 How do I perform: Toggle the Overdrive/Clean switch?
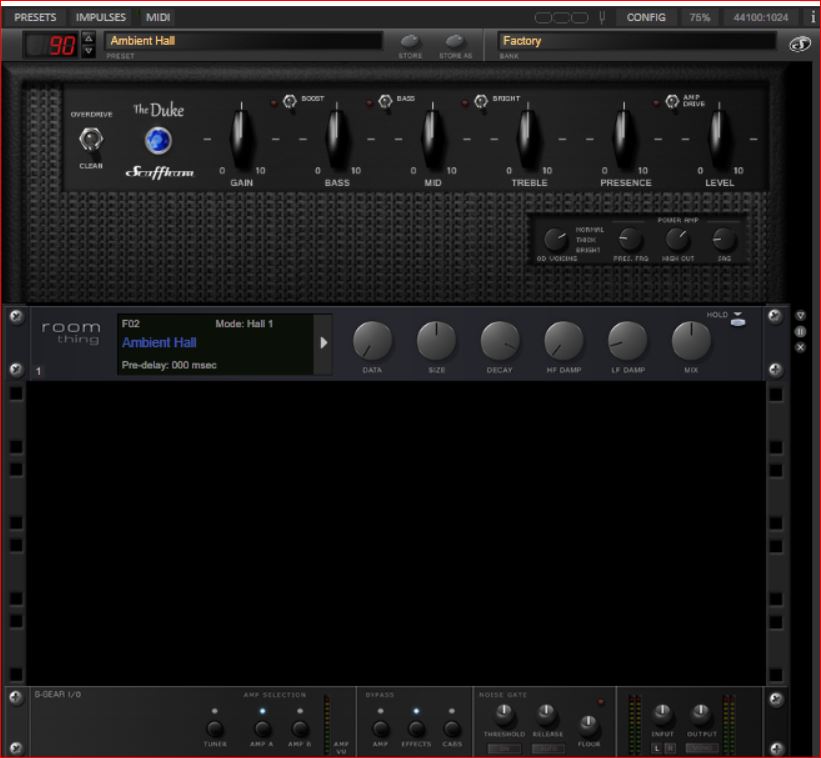[91, 140]
